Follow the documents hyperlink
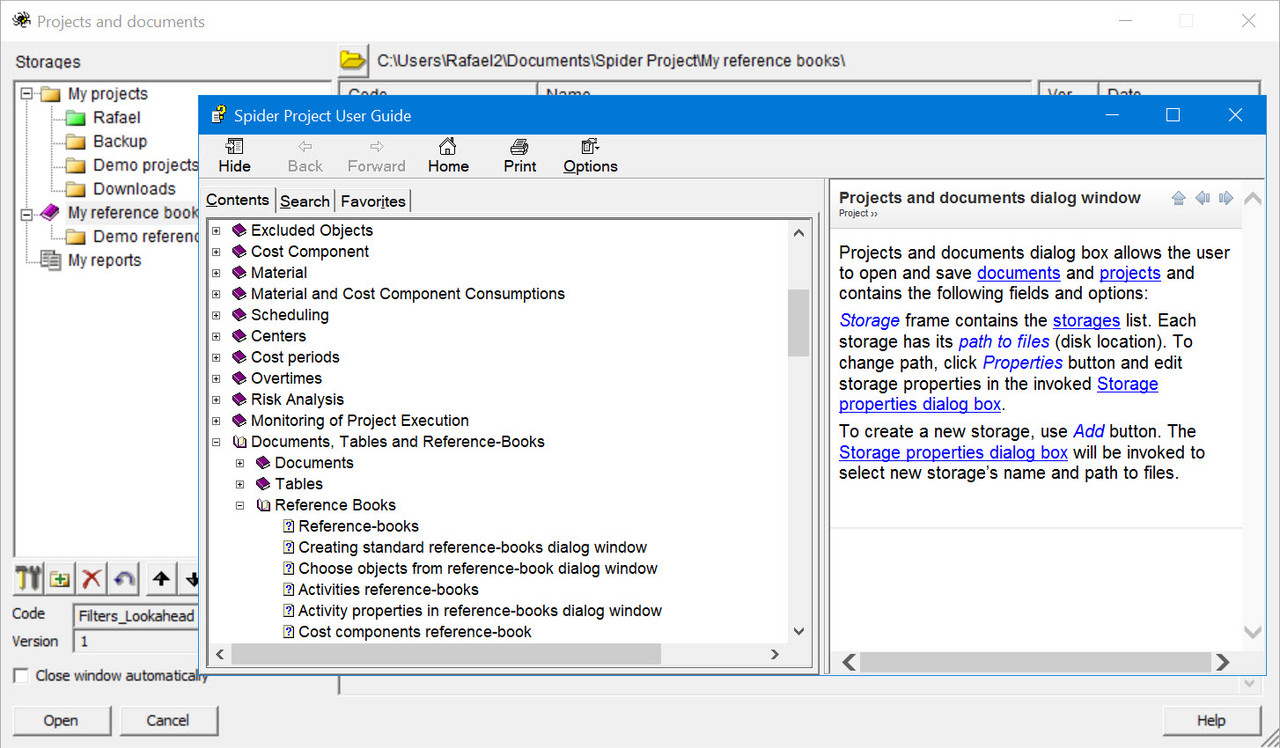1280x748 pixels. coord(1018,273)
